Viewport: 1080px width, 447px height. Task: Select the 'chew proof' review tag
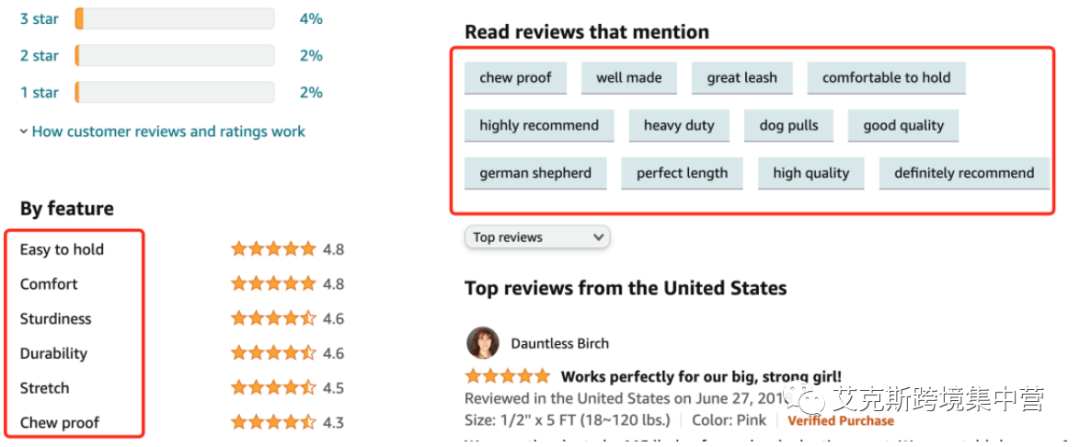coord(515,78)
